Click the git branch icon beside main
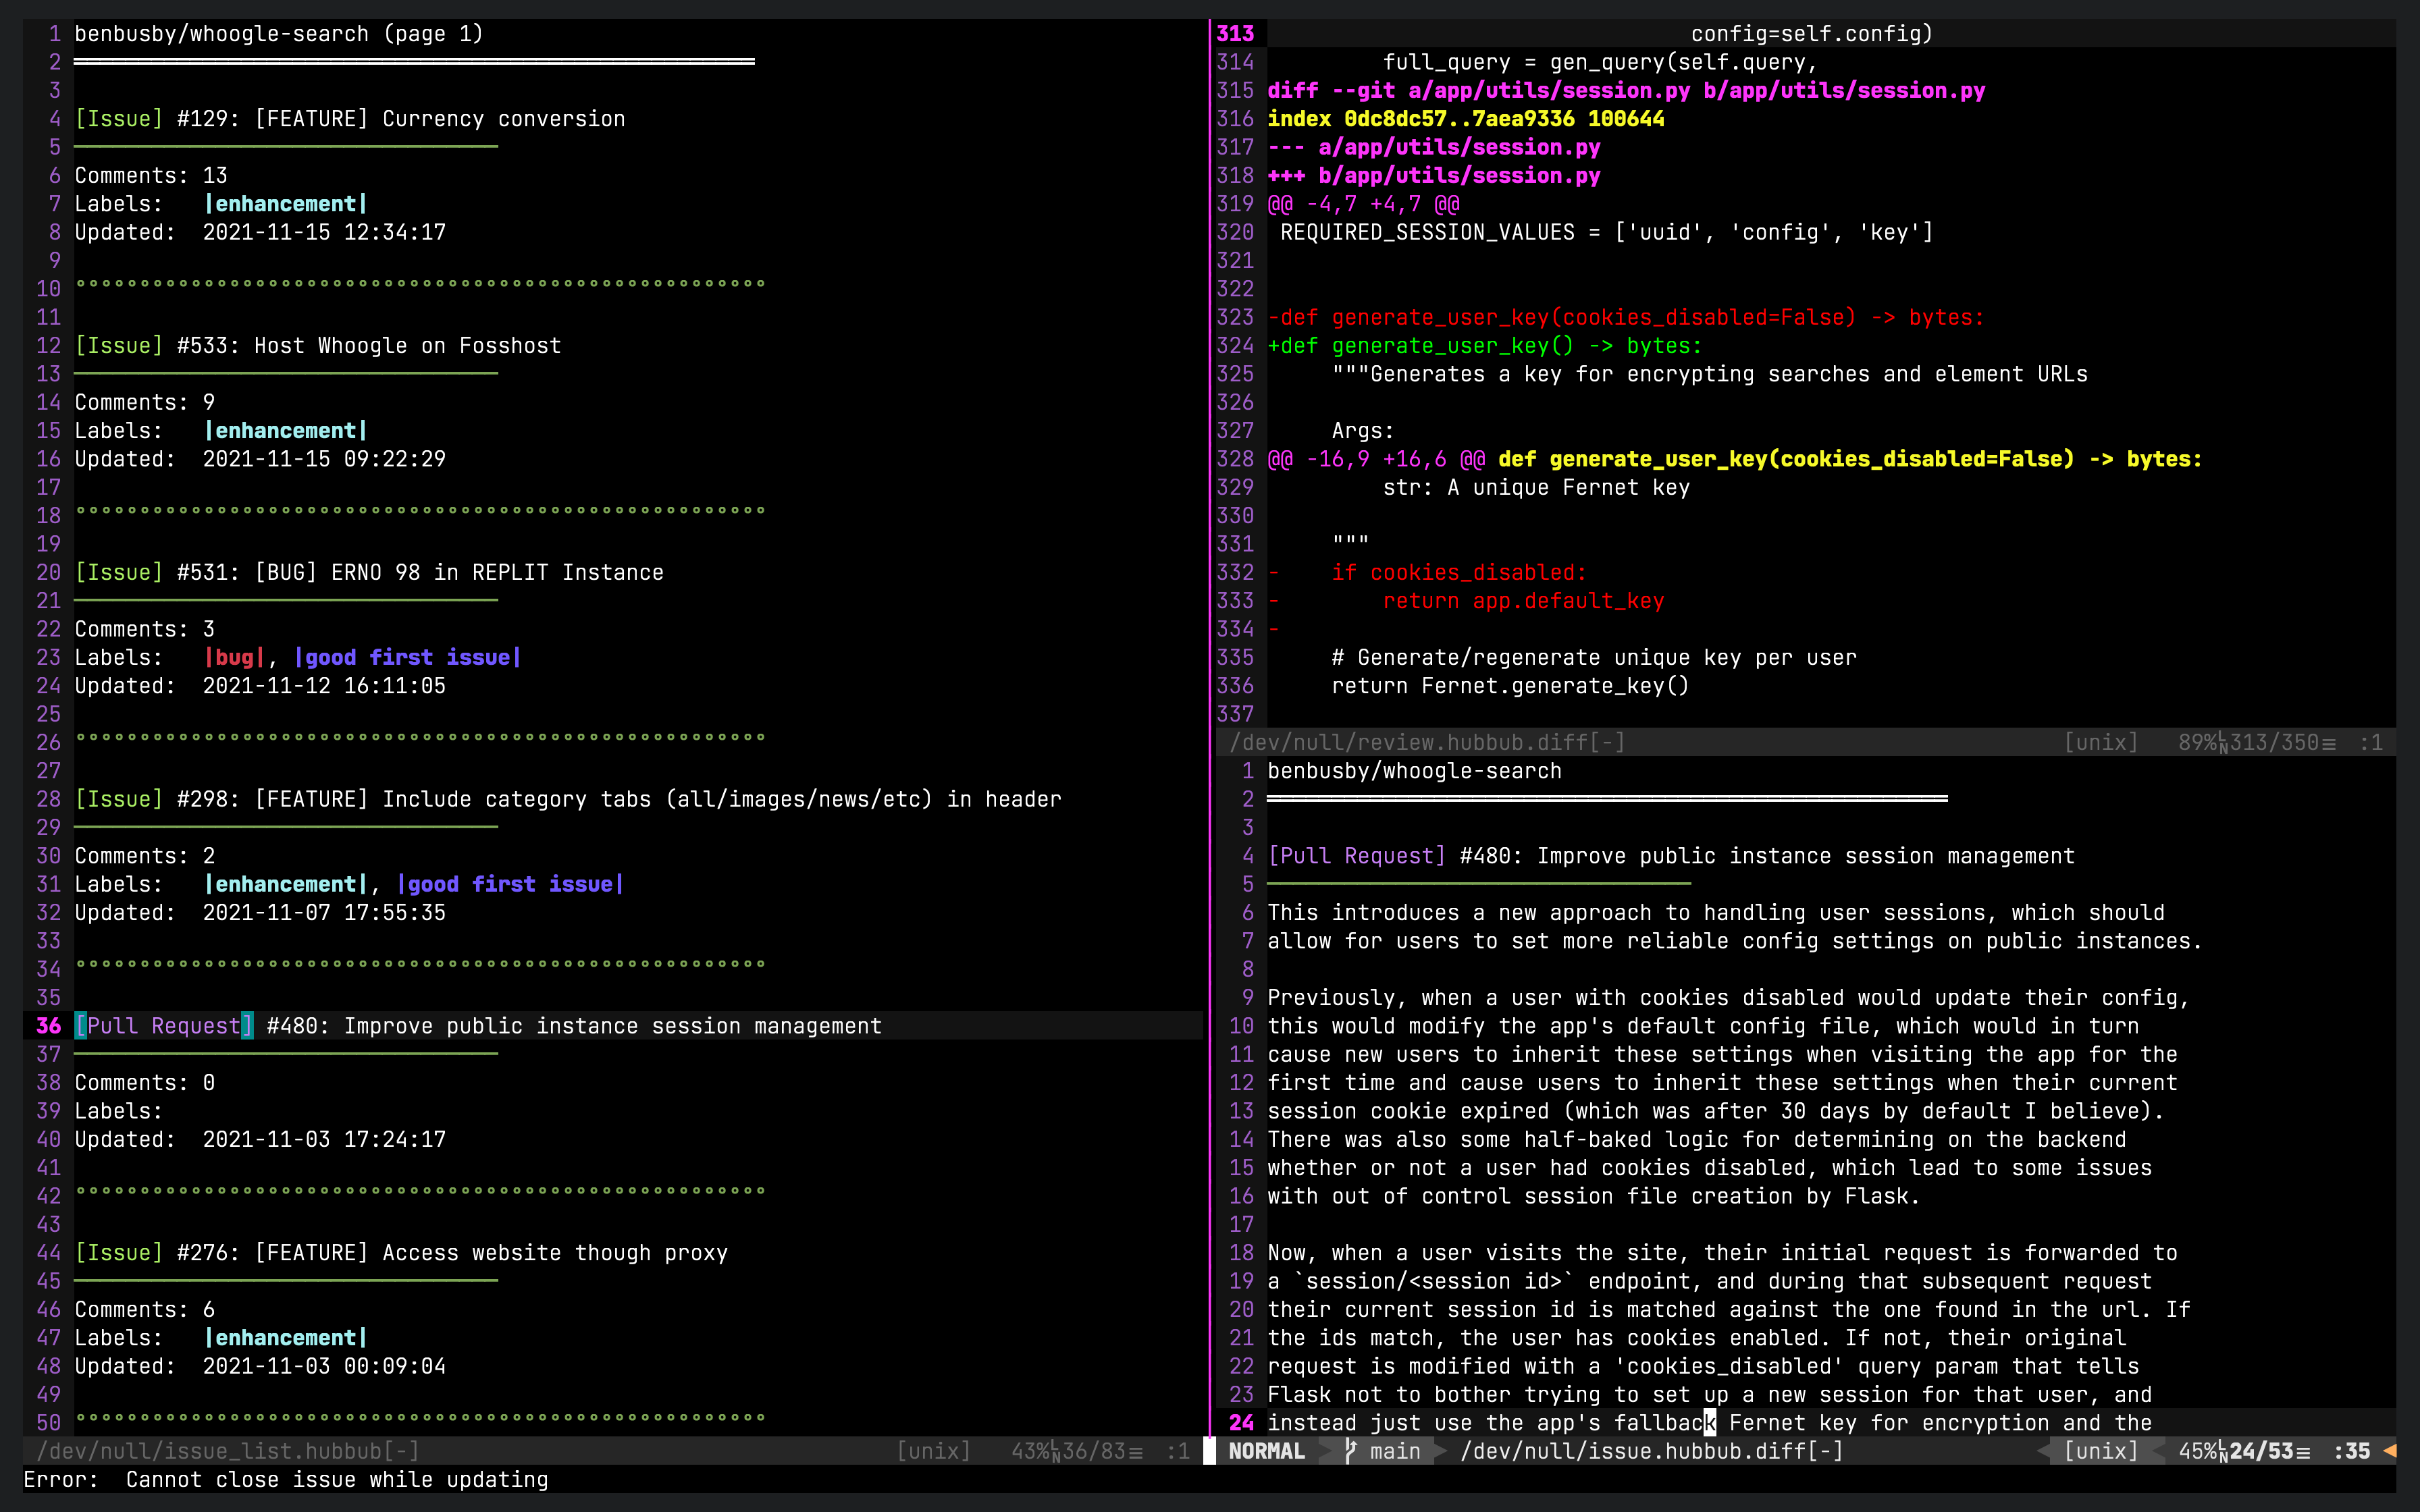Image resolution: width=2420 pixels, height=1512 pixels. 1351,1451
